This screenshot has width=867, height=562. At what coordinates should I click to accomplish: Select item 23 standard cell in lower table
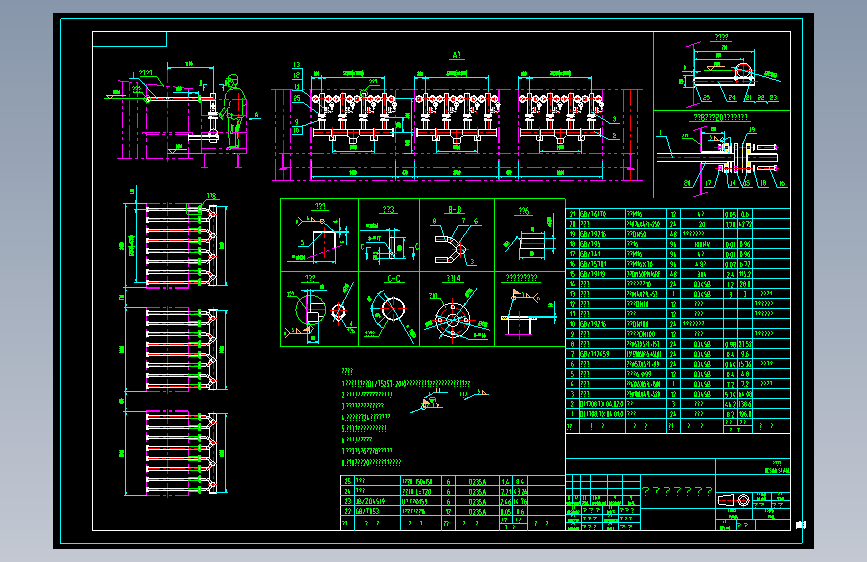(x=377, y=501)
